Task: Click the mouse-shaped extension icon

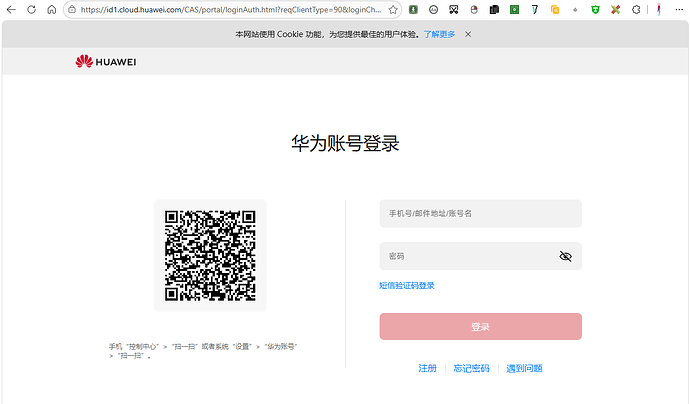Action: pos(474,10)
